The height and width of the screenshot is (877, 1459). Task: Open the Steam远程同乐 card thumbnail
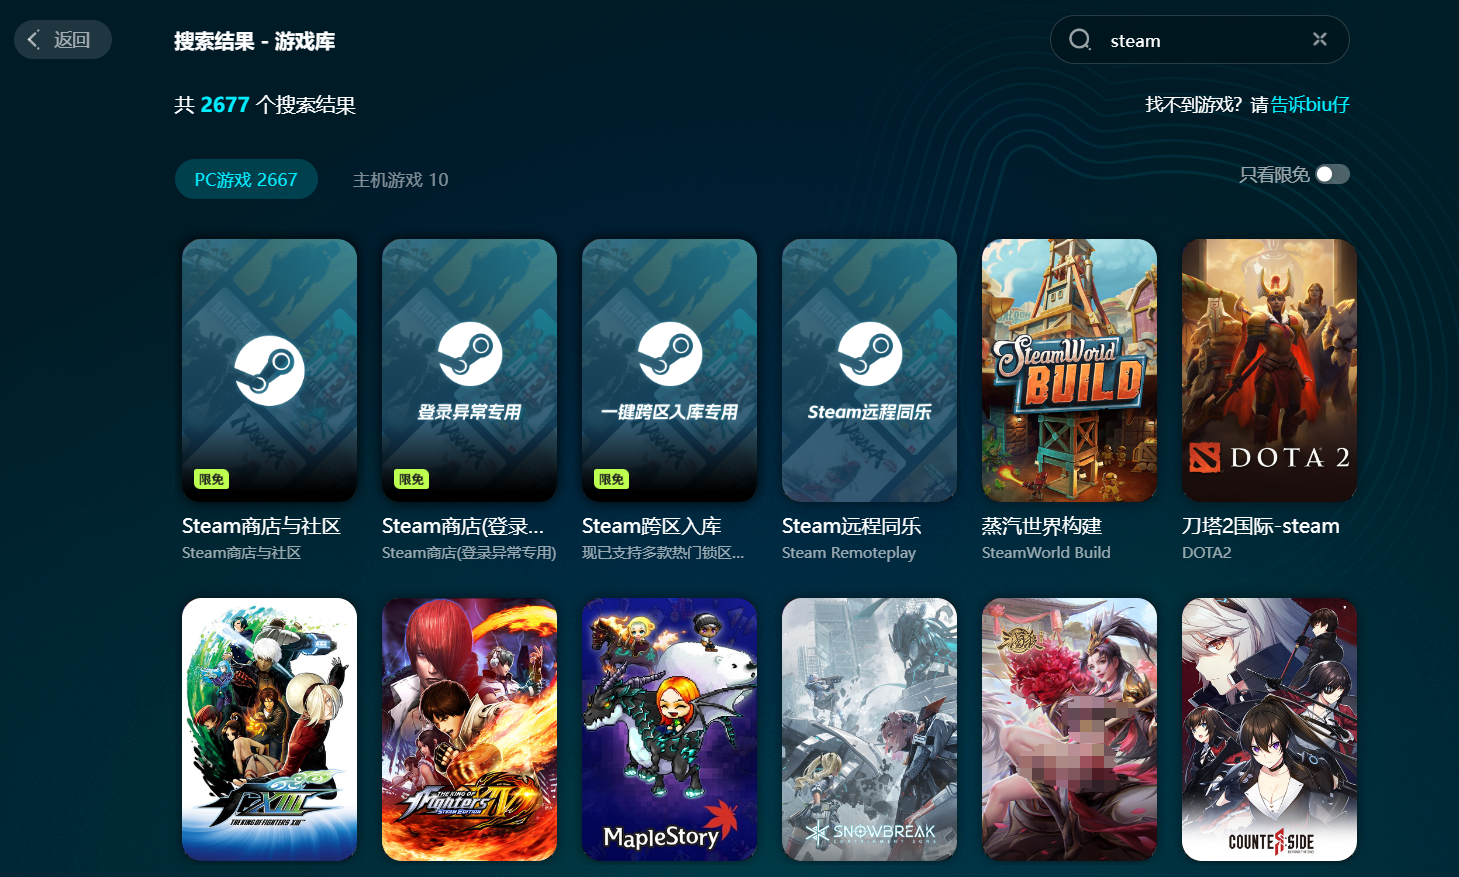click(x=869, y=370)
